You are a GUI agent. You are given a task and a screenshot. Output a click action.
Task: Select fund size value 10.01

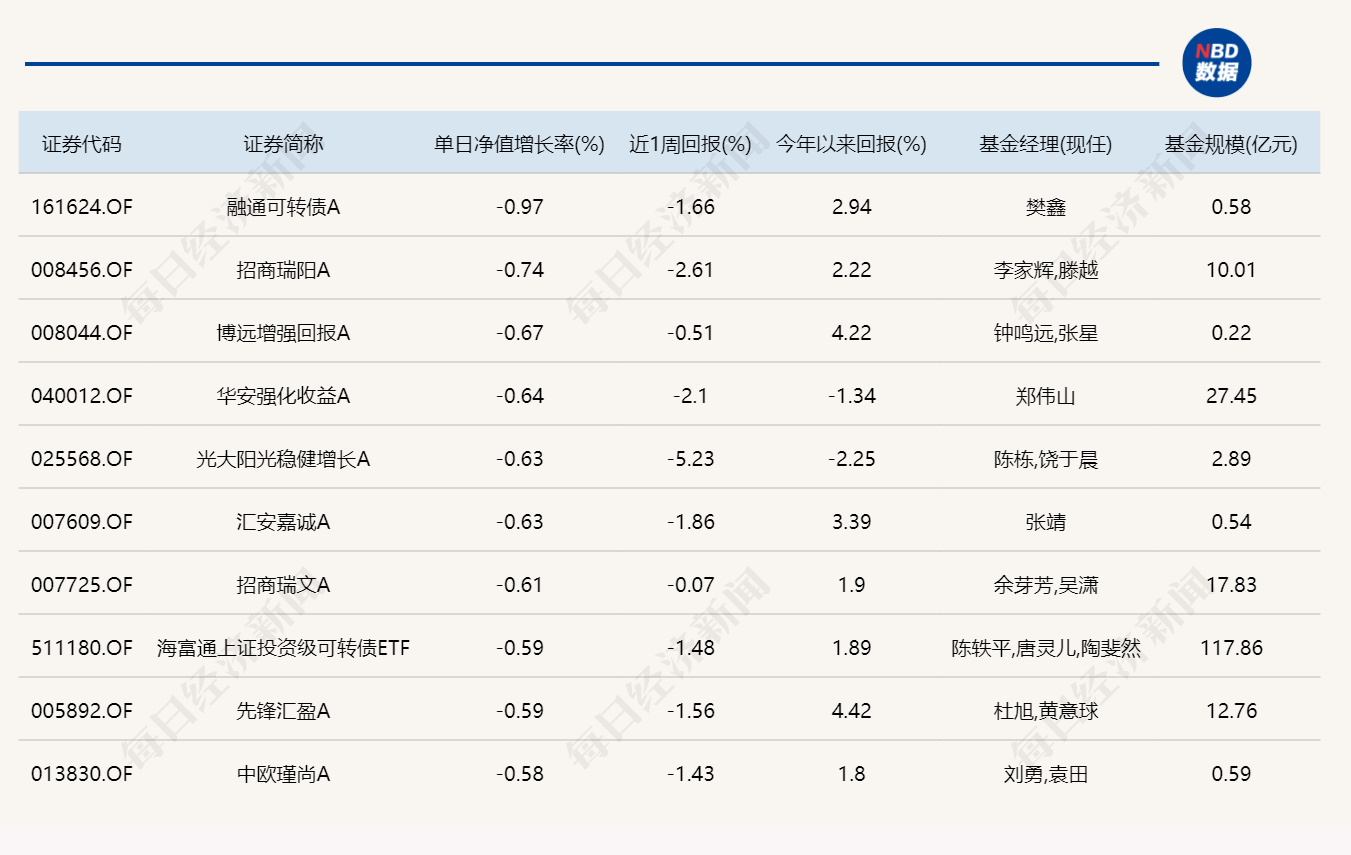pos(1231,270)
